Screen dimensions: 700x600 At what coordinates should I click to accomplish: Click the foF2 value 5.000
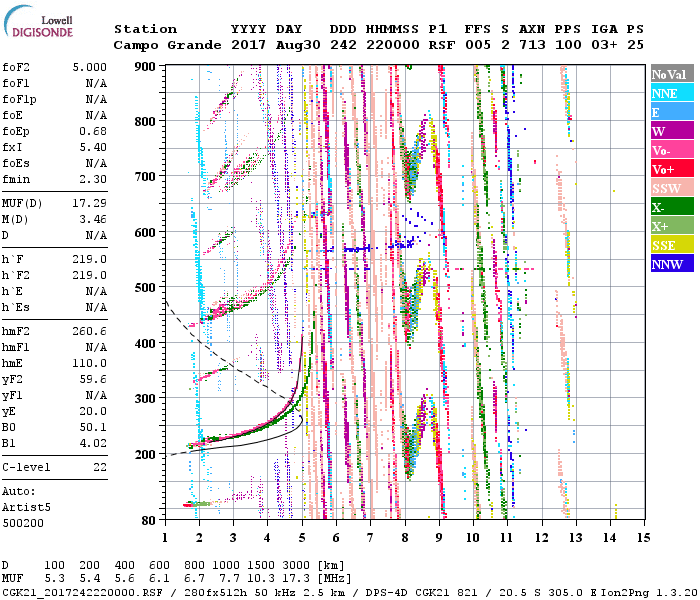[88, 68]
